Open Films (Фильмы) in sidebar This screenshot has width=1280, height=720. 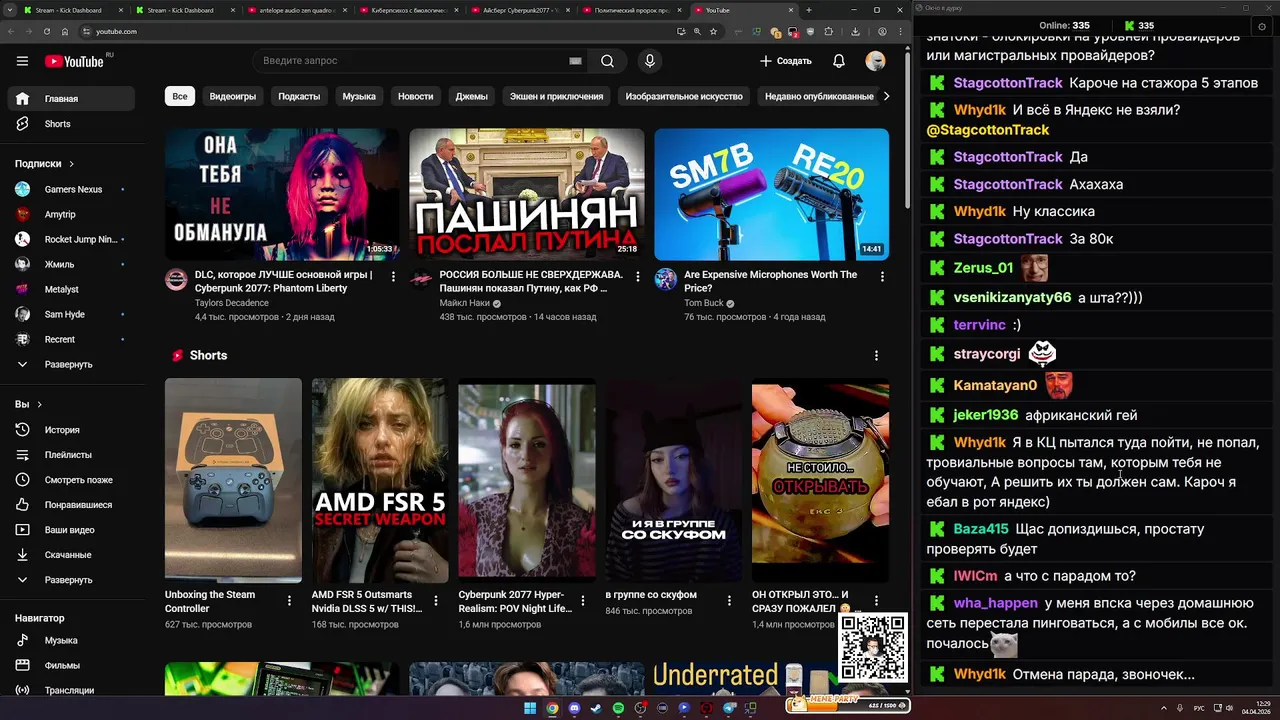point(70,665)
